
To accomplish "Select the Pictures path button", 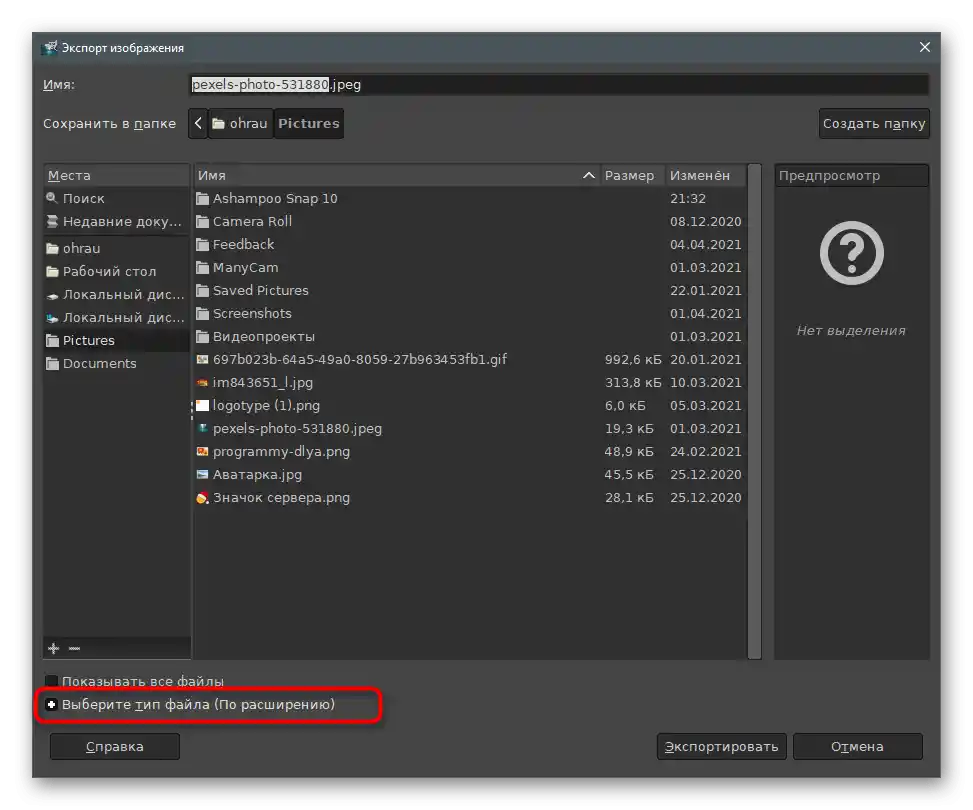I will pos(308,124).
